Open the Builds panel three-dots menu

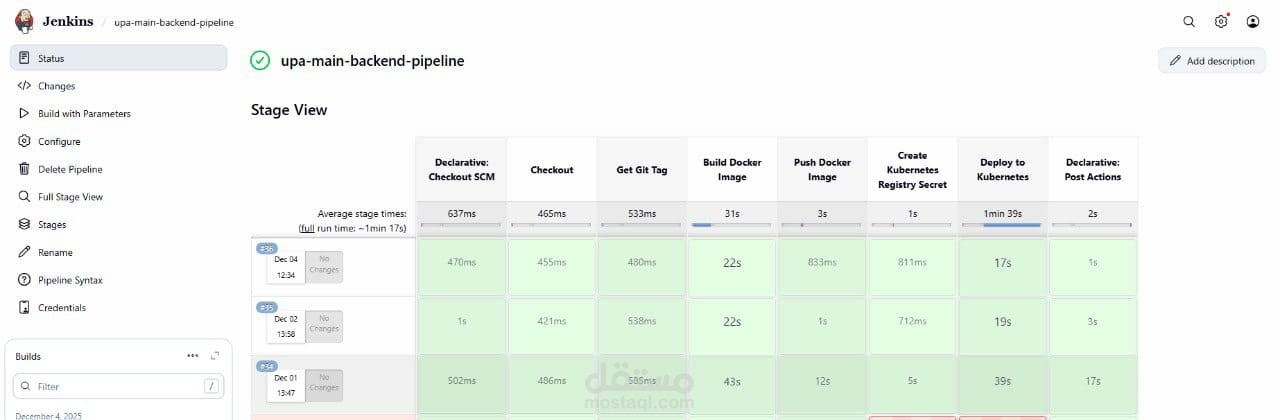tap(192, 356)
